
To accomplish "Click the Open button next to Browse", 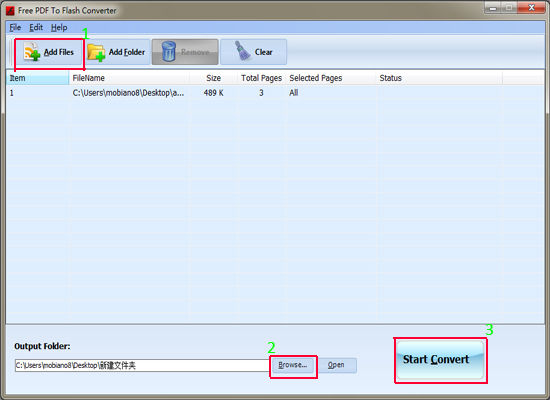I will [336, 365].
